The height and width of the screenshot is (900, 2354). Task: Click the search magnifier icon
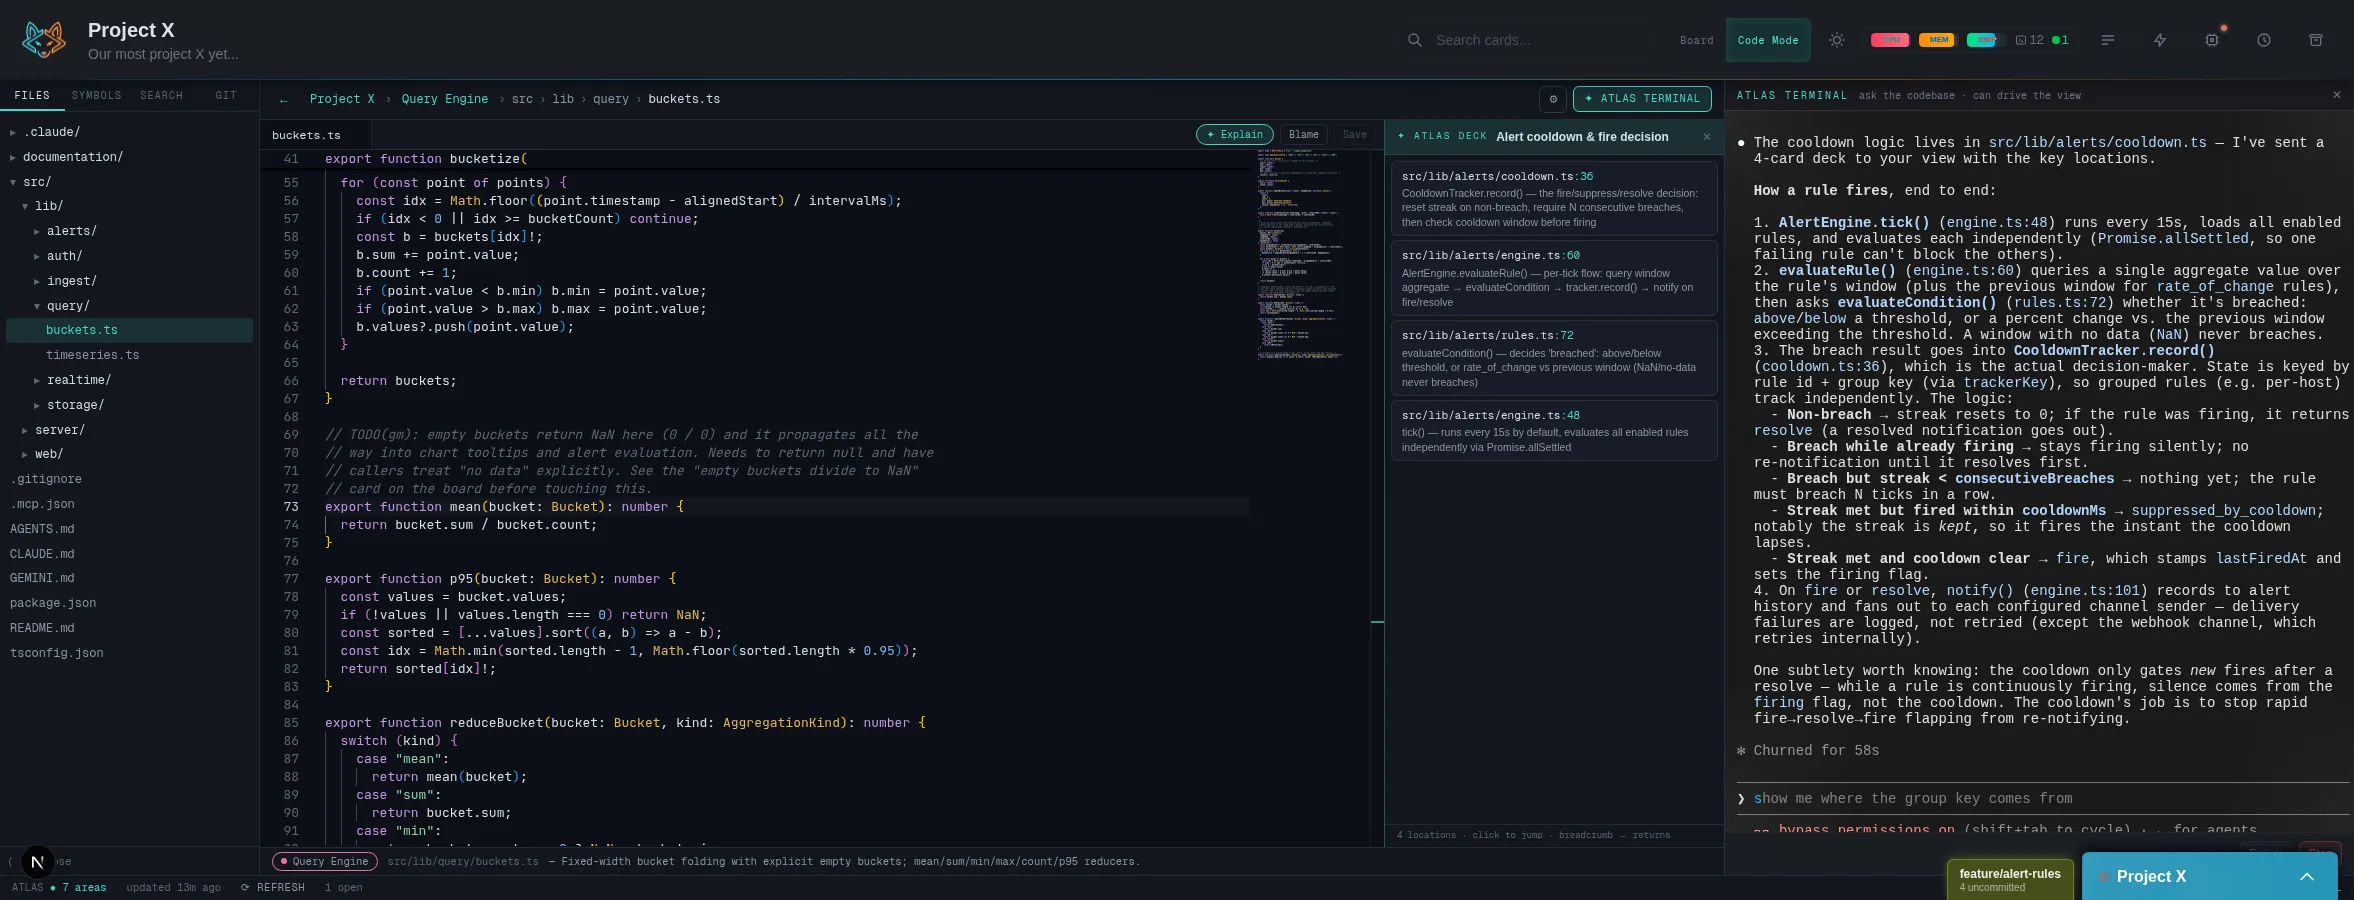tap(1414, 40)
